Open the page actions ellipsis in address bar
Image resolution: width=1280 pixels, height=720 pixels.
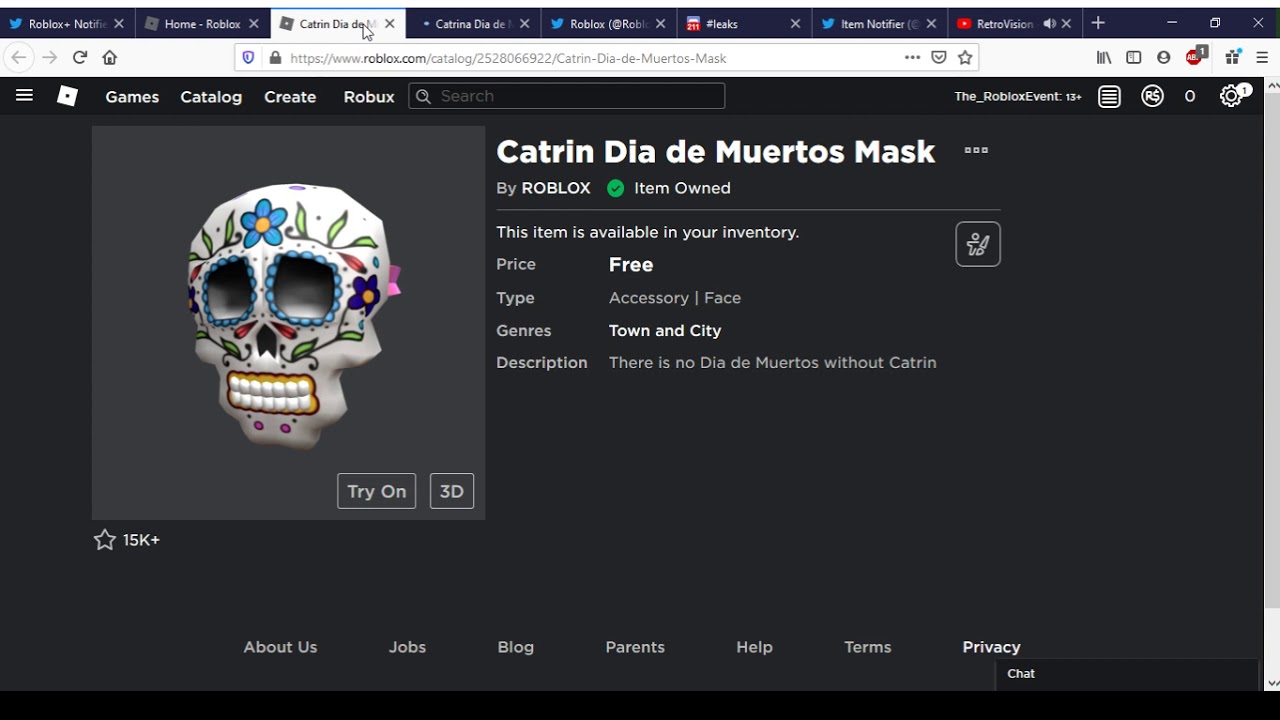(912, 58)
